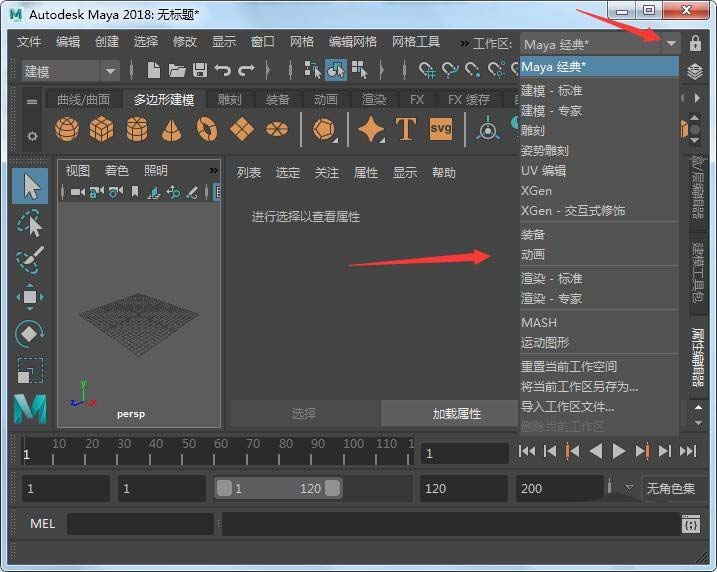Viewport: 717px width, 572px height.
Task: Add polygon Type text tool
Action: [406, 129]
